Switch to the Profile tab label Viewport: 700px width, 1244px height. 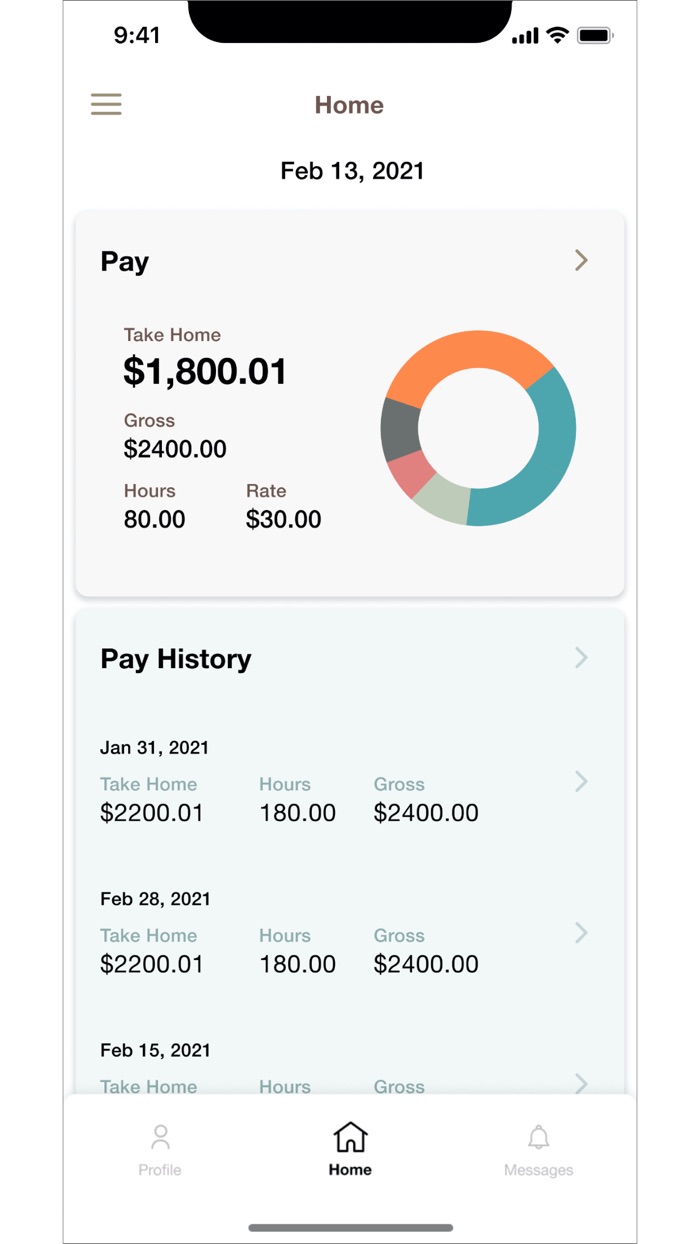(160, 1170)
